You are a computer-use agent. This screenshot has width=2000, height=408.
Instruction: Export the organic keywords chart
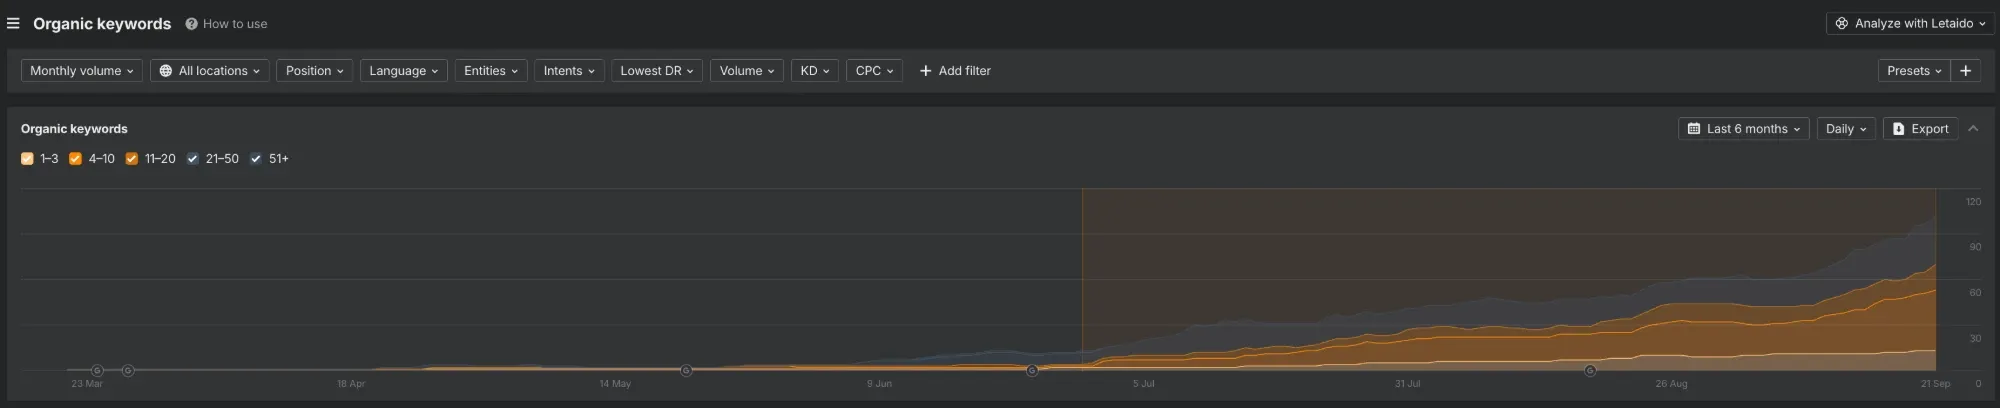[x=1920, y=129]
